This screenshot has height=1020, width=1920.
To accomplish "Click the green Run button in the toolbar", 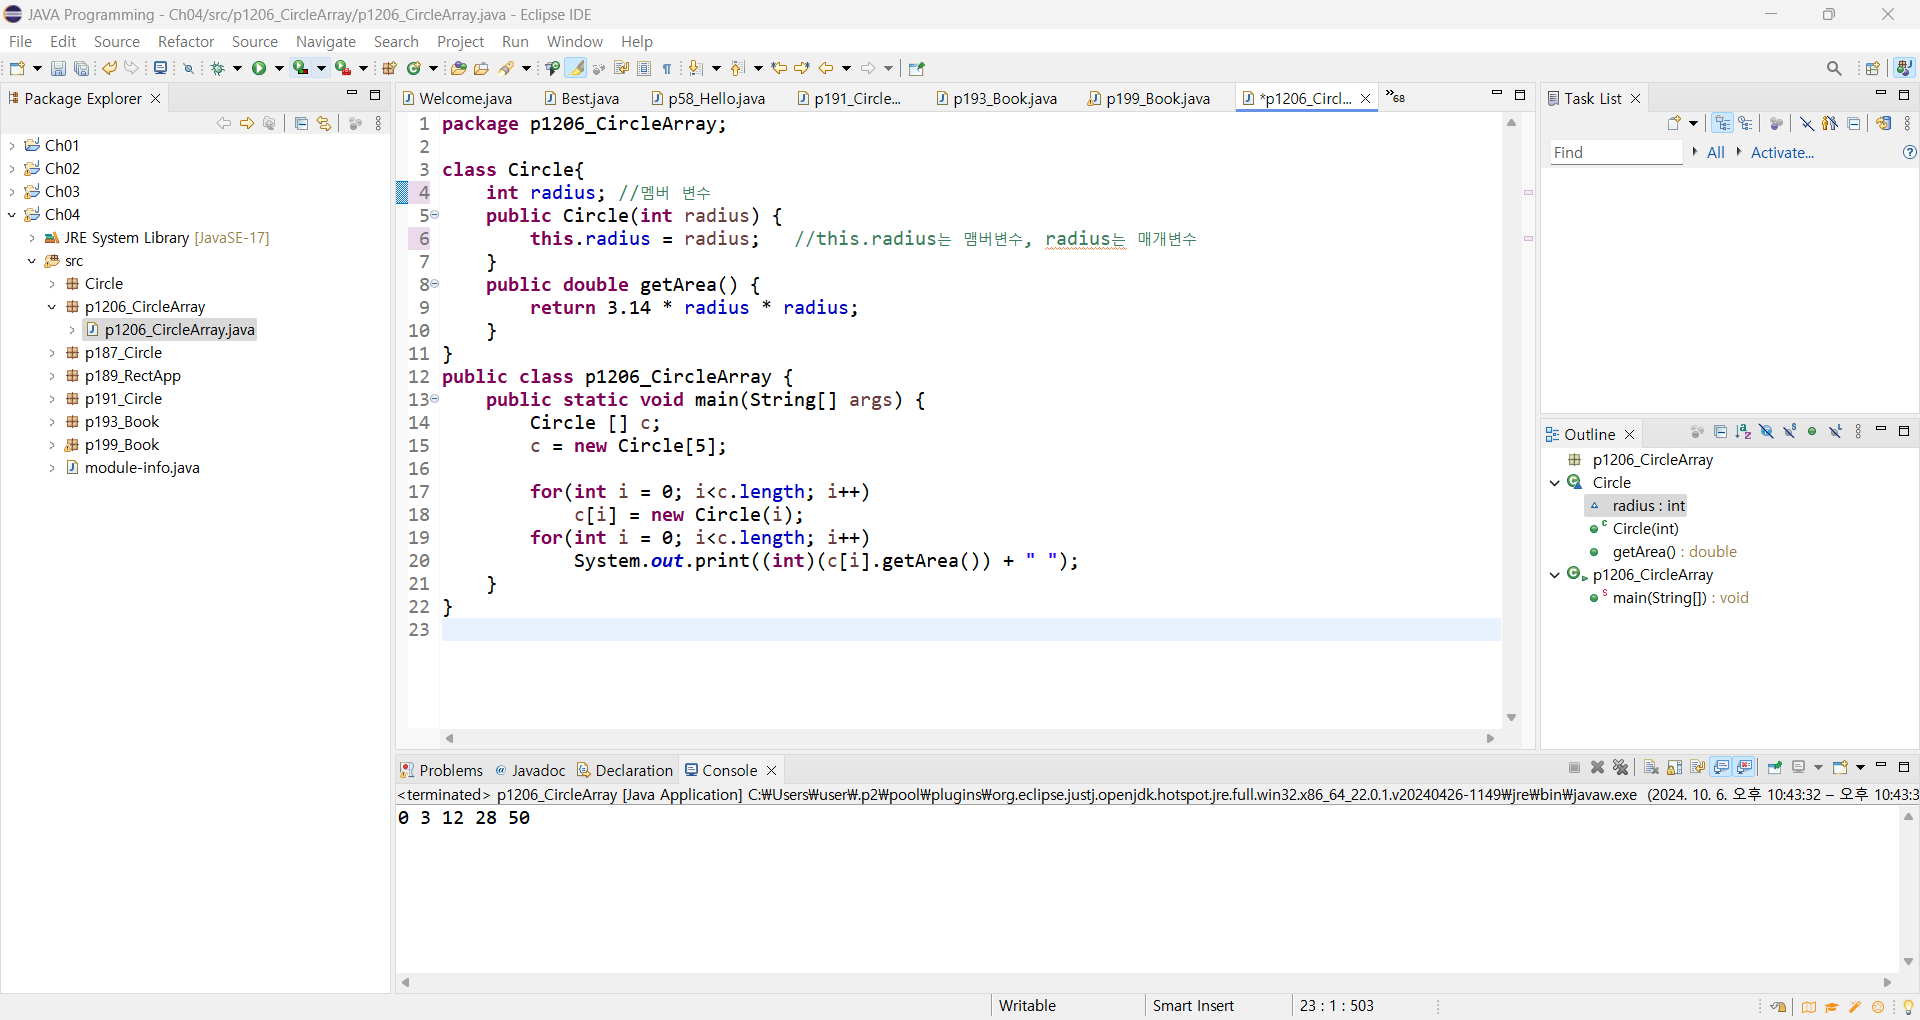I will point(259,68).
